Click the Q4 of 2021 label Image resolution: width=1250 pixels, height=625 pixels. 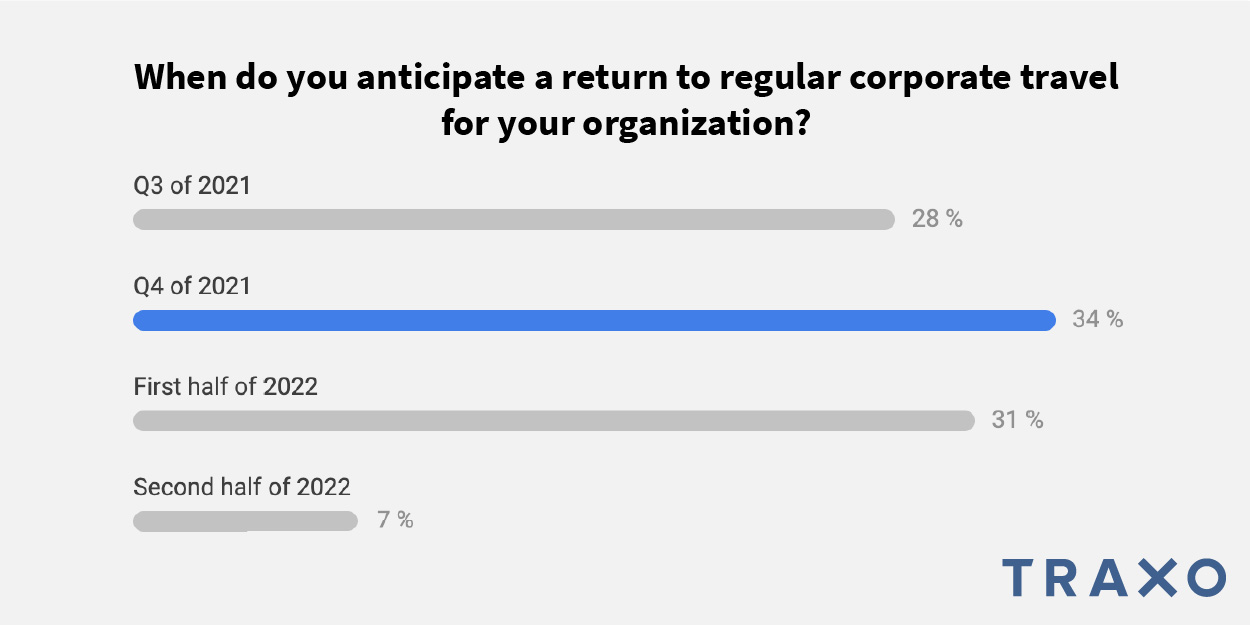pos(192,286)
